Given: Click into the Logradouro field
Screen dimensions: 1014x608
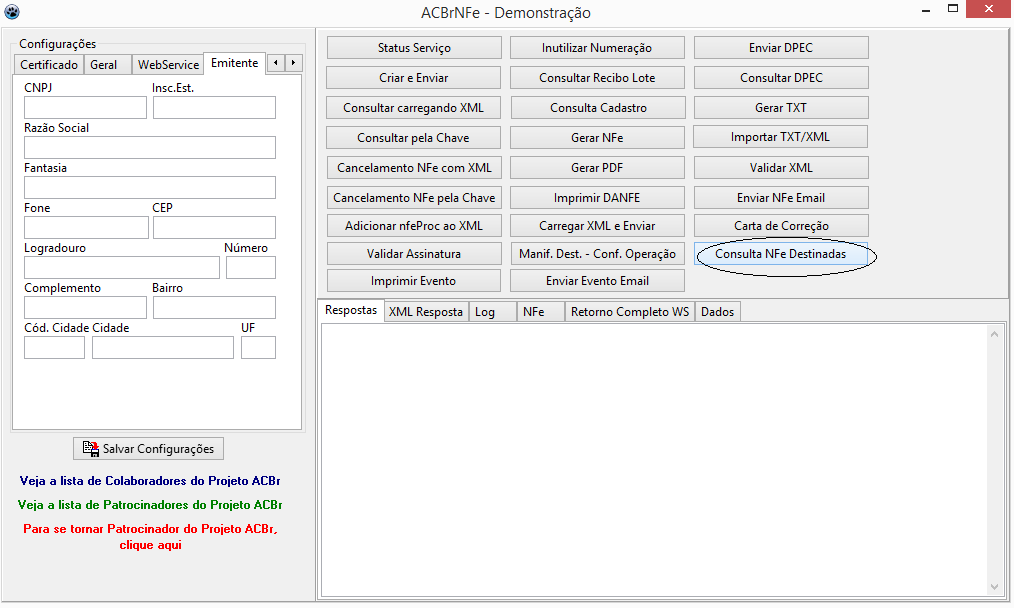Looking at the screenshot, I should pyautogui.click(x=122, y=268).
